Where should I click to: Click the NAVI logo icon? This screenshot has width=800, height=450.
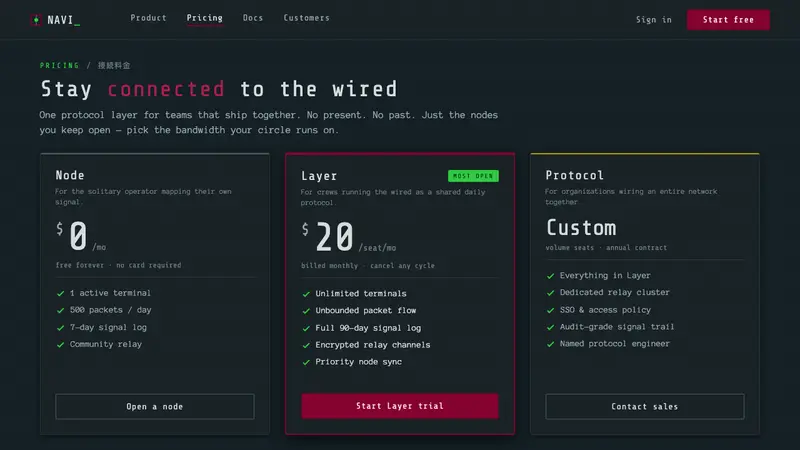36,20
